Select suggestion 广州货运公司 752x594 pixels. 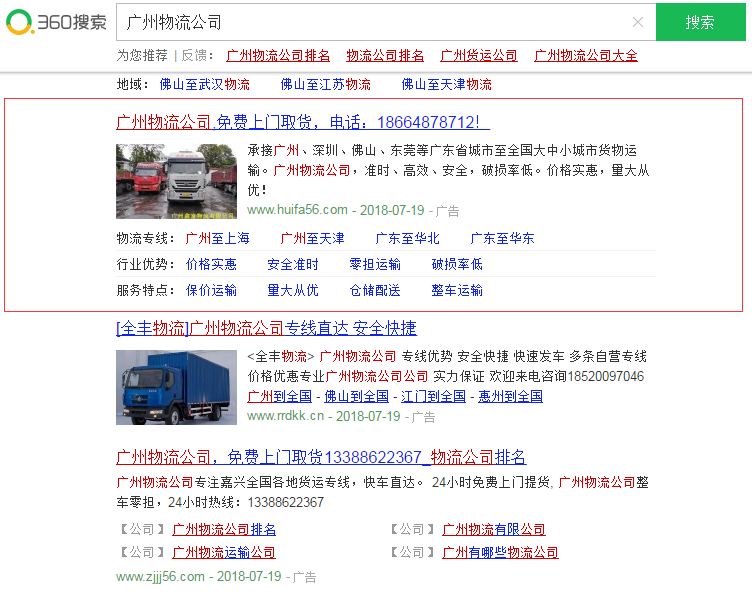(479, 55)
